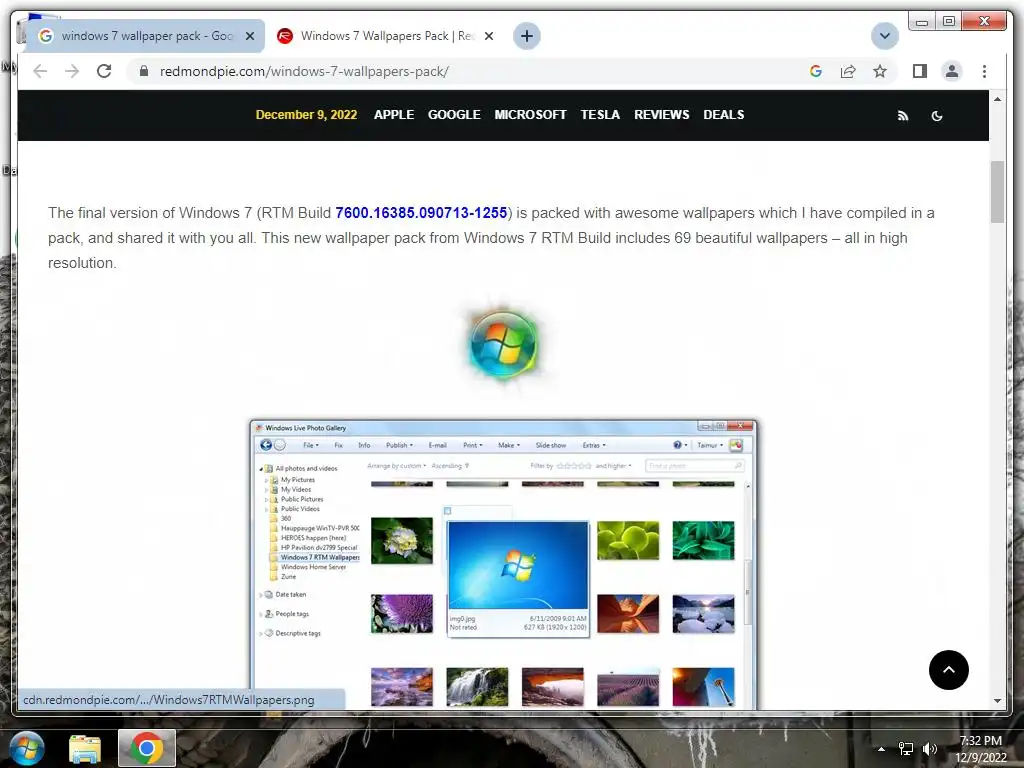Click the network tray icon
Viewport: 1024px width, 768px height.
coord(906,749)
